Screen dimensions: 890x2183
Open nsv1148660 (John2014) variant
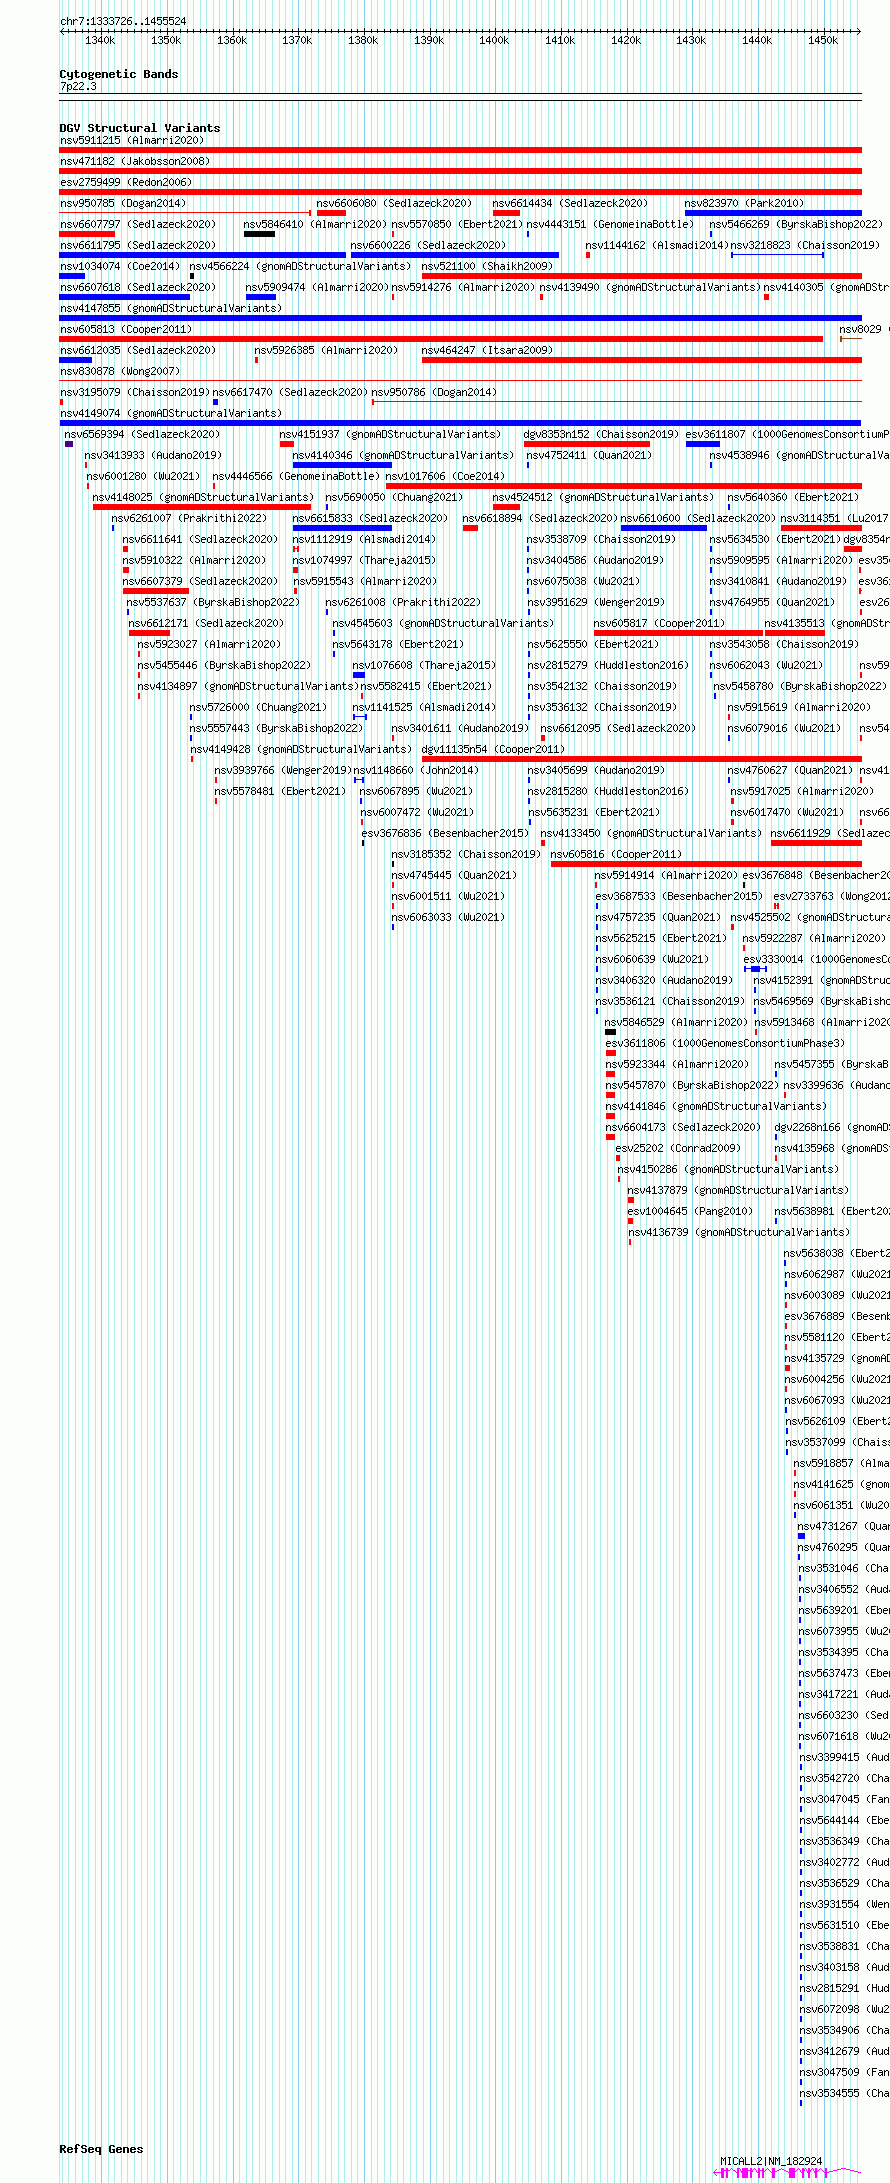[x=358, y=780]
